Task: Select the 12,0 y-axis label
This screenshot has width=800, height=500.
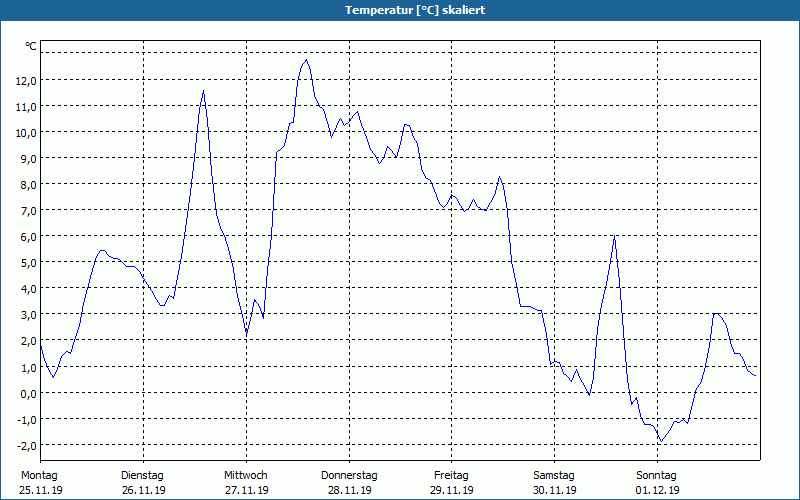Action: [26, 81]
